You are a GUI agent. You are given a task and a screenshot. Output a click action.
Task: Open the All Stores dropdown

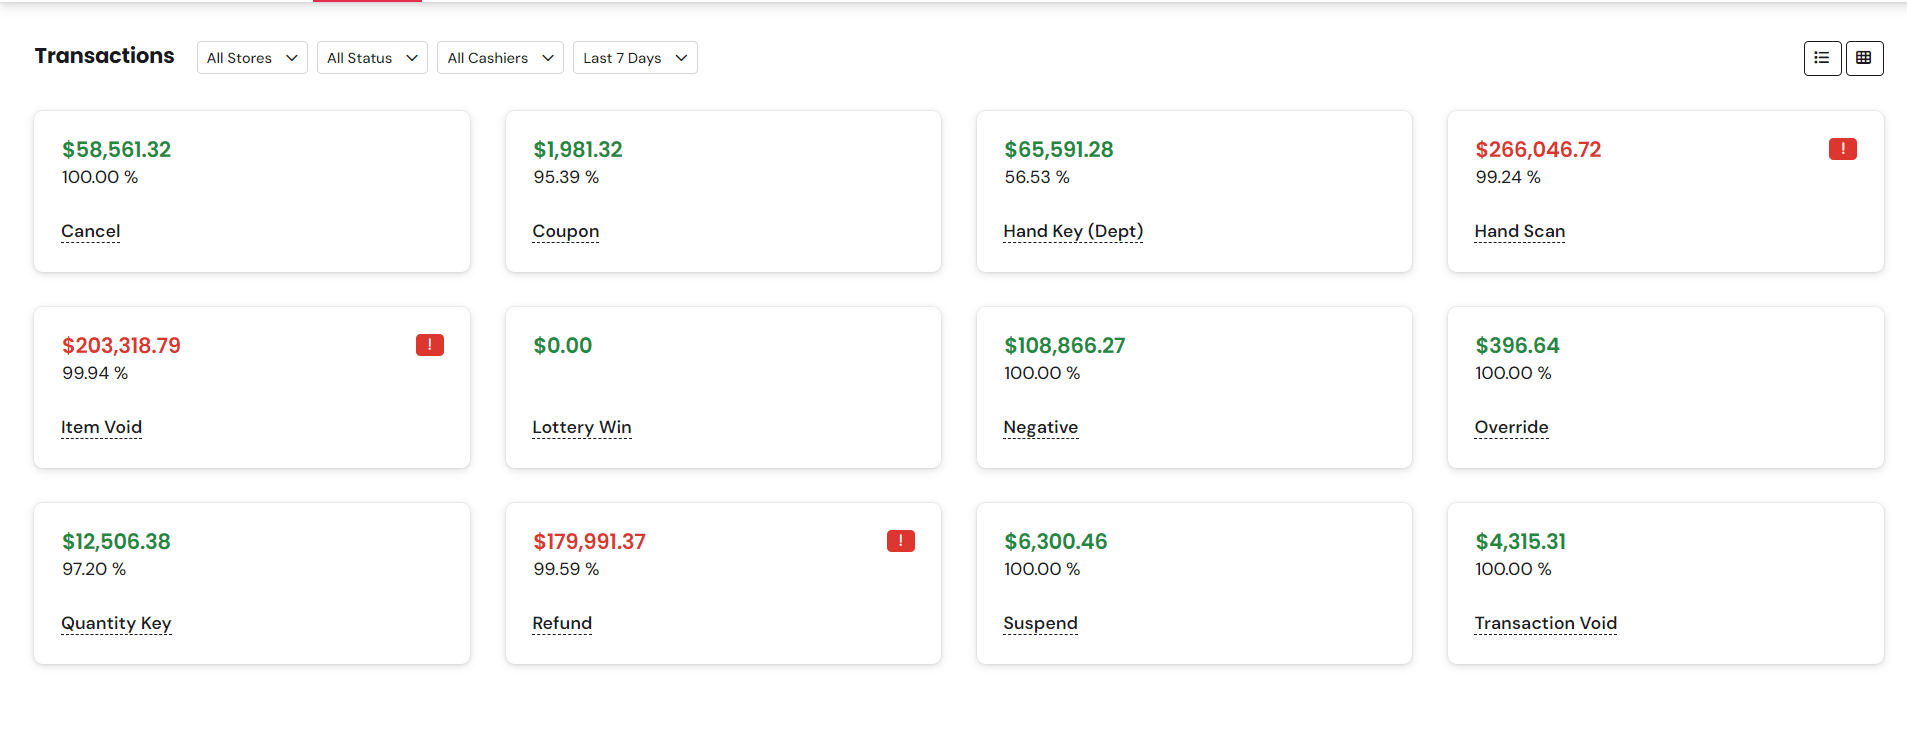[x=252, y=58]
